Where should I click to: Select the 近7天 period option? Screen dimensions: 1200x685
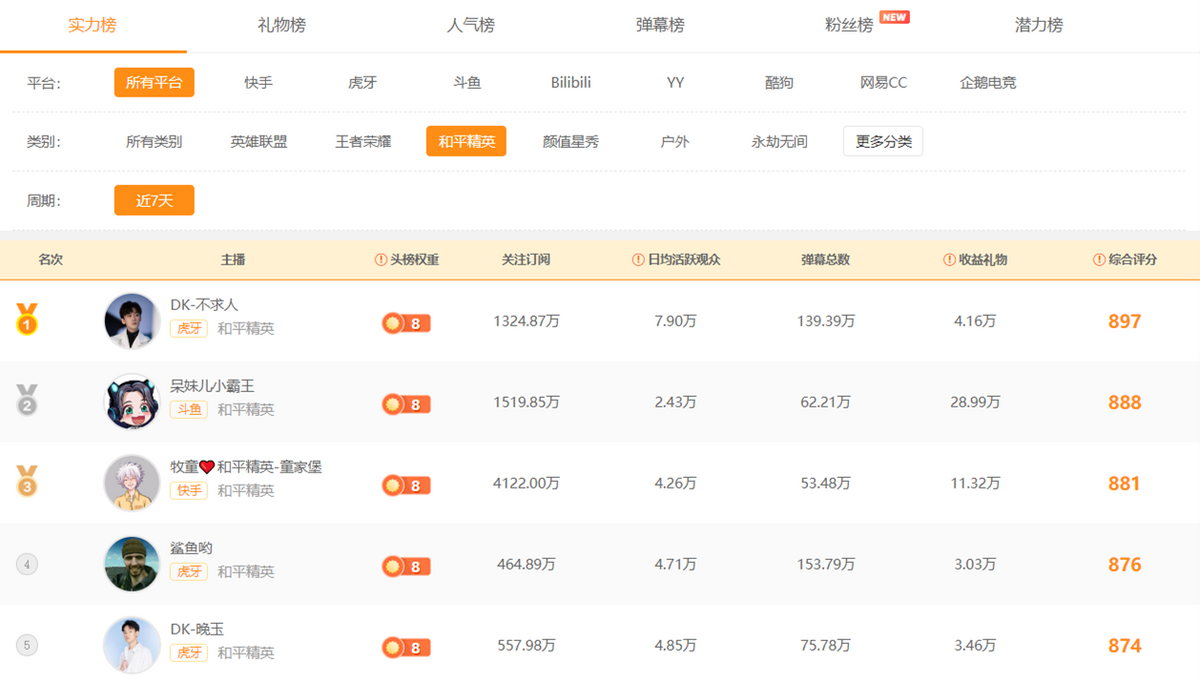153,200
